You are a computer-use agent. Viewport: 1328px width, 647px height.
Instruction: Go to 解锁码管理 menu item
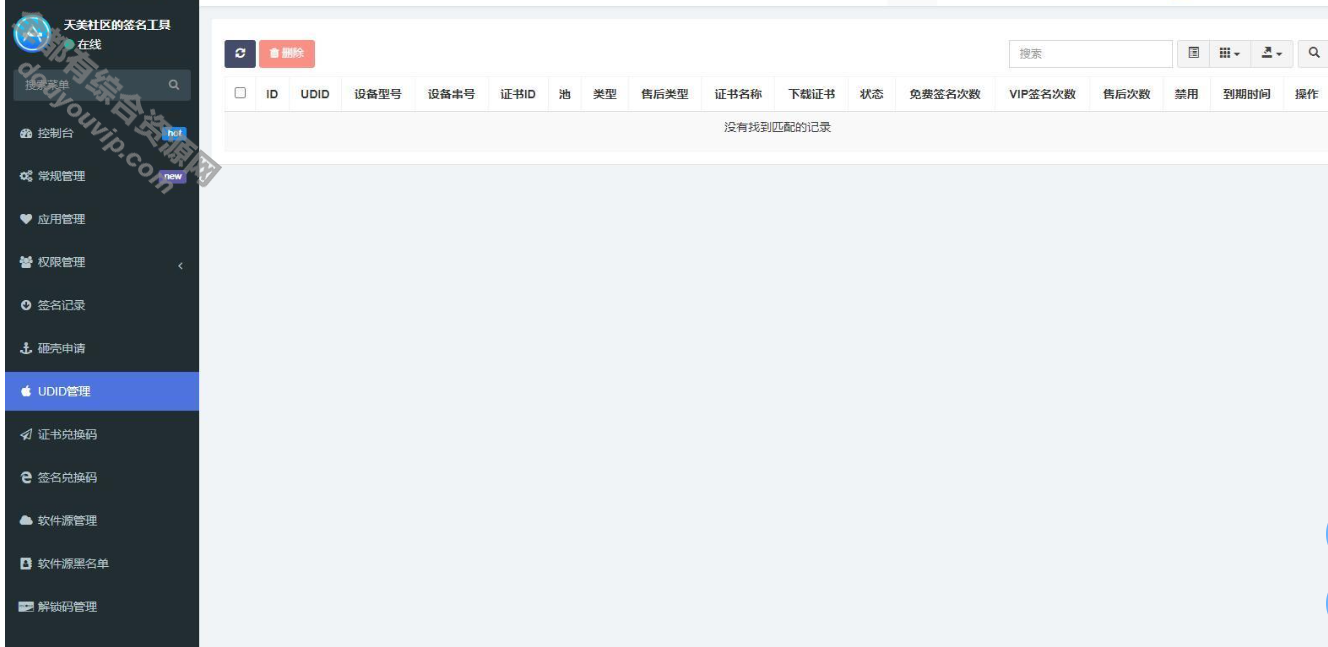coord(102,606)
